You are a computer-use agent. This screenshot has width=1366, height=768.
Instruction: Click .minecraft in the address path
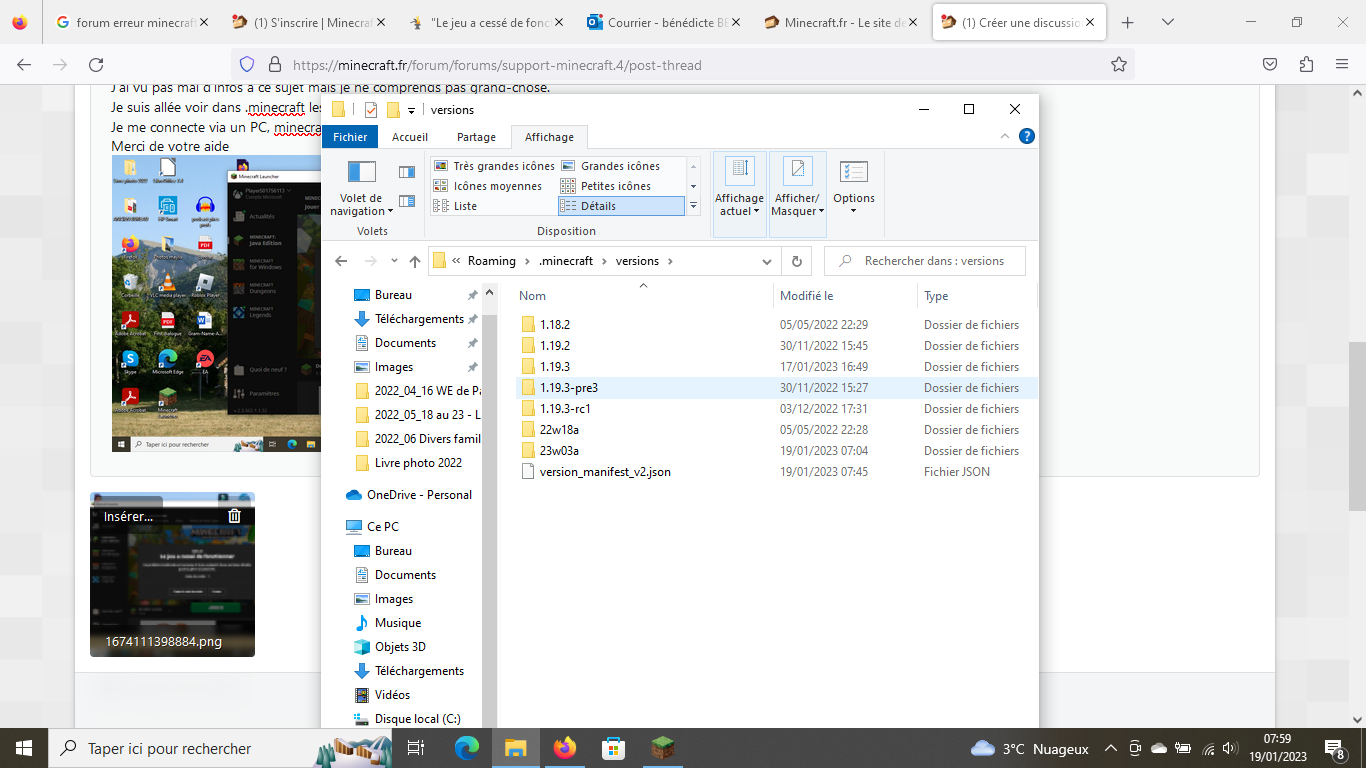(566, 261)
